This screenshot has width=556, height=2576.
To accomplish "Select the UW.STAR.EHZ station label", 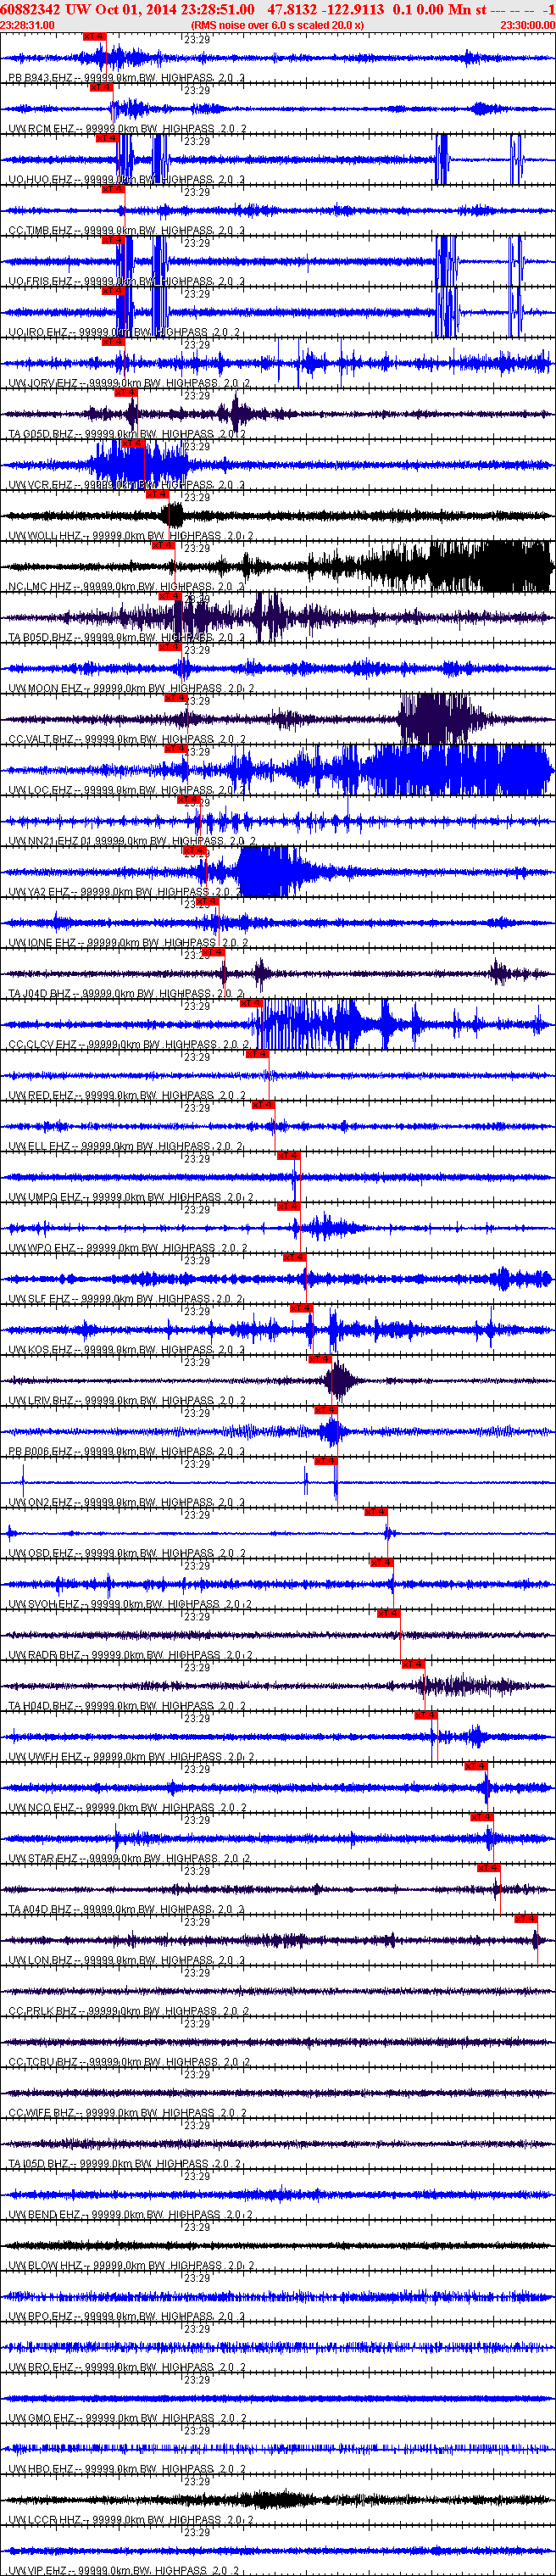I will click(x=128, y=1859).
